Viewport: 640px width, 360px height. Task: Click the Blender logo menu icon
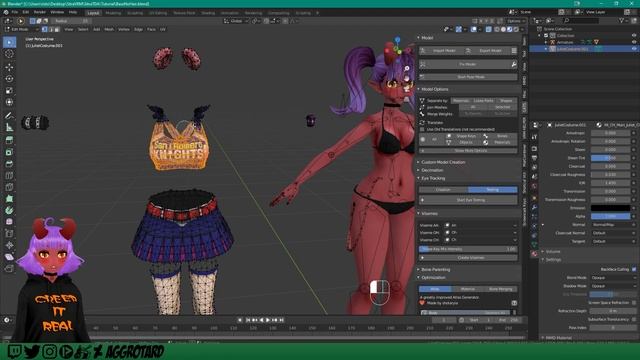coord(6,12)
